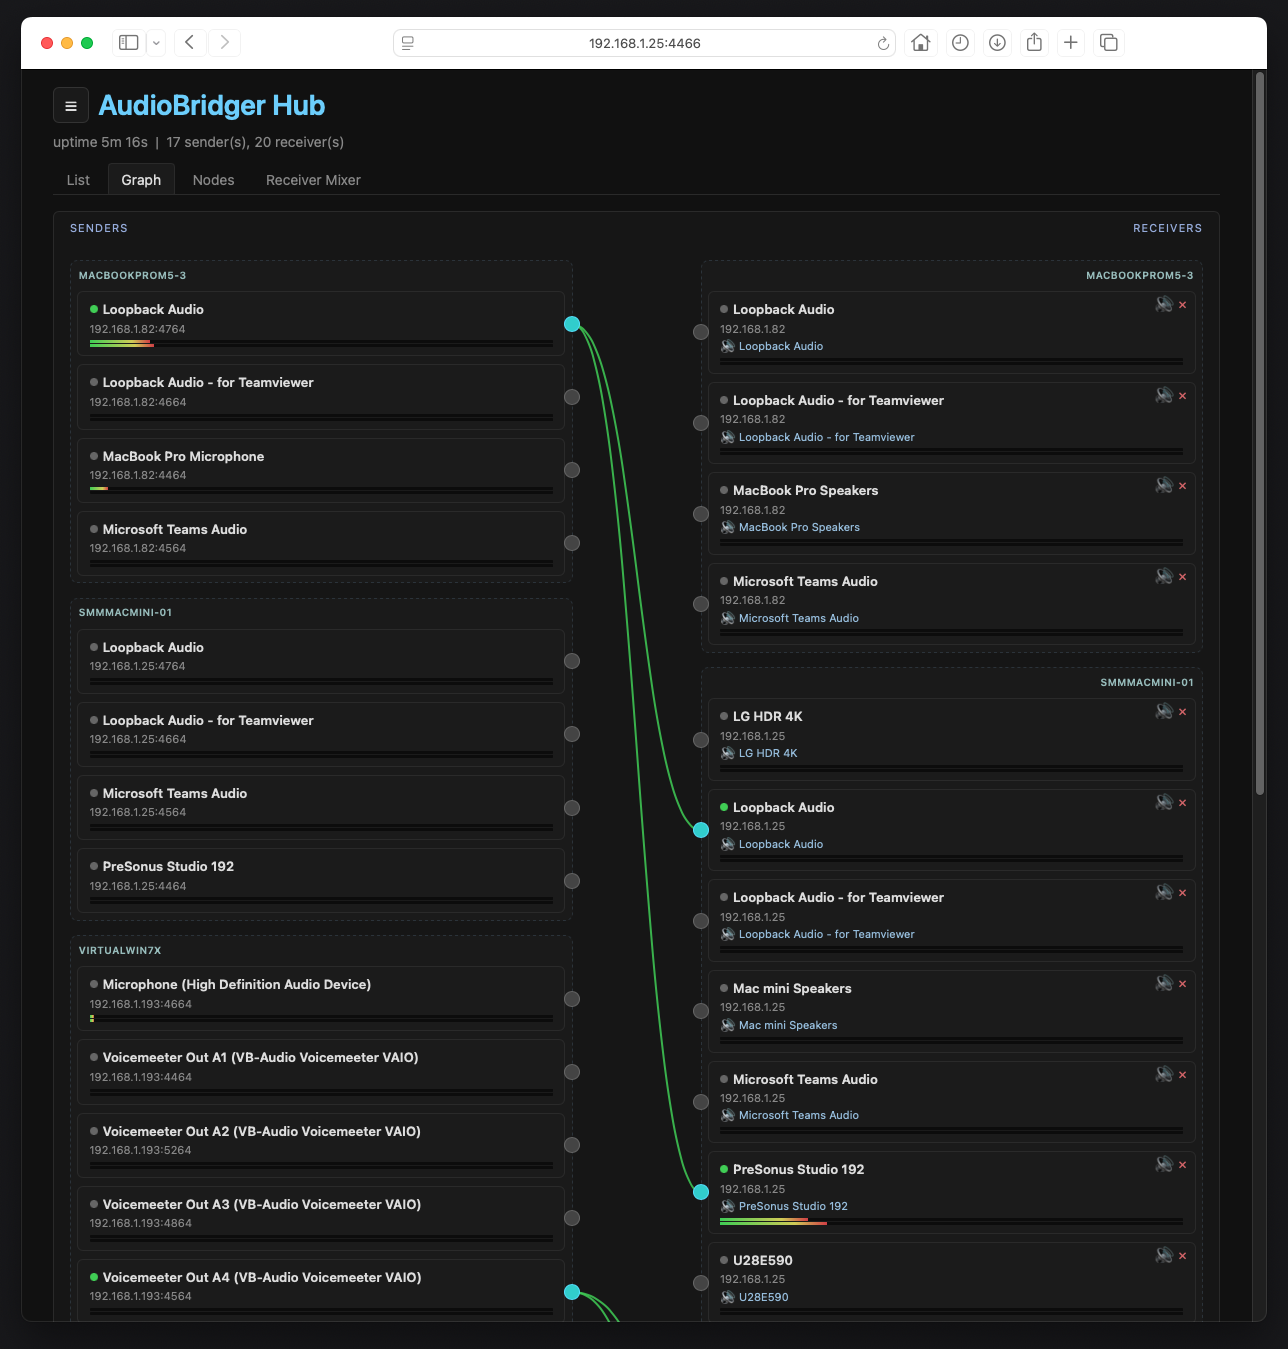Select the Graph tab

[141, 180]
